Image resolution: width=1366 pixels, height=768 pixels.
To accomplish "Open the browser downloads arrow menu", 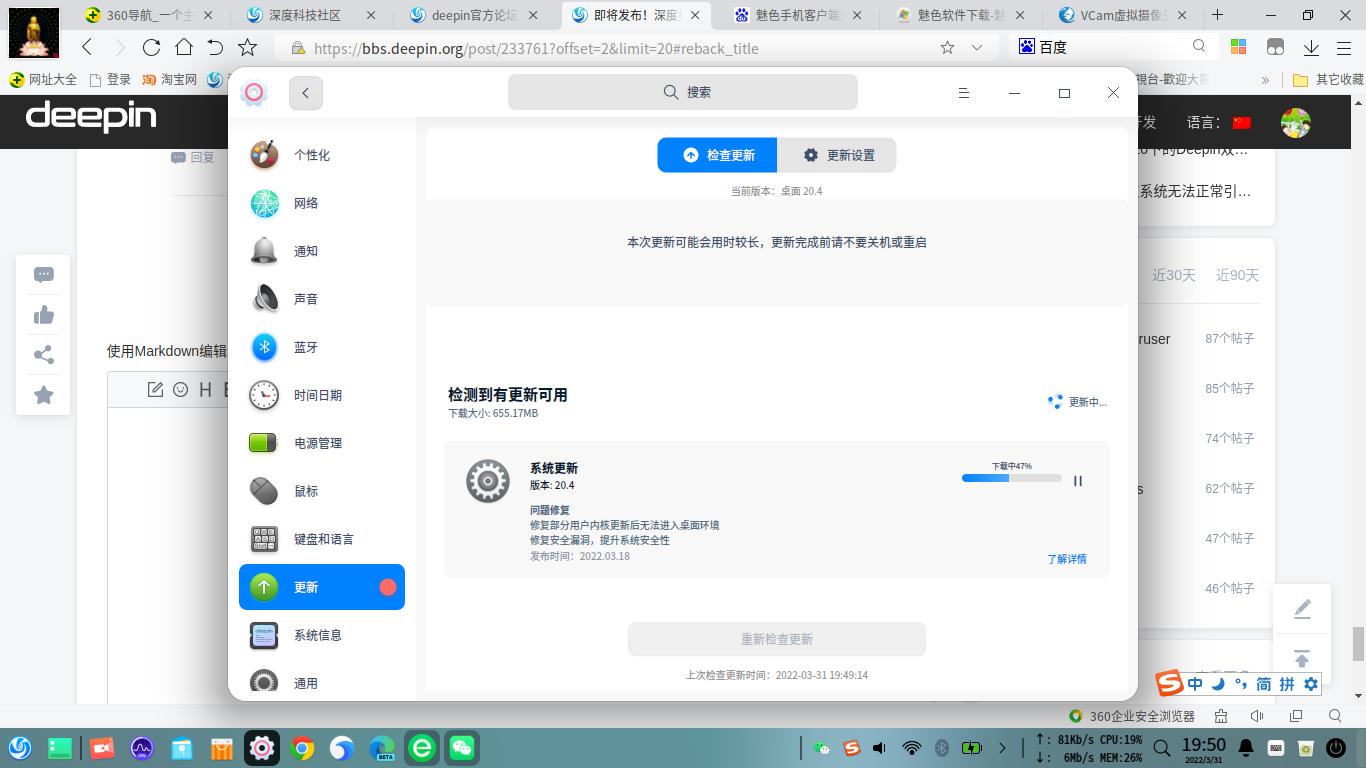I will 1311,48.
